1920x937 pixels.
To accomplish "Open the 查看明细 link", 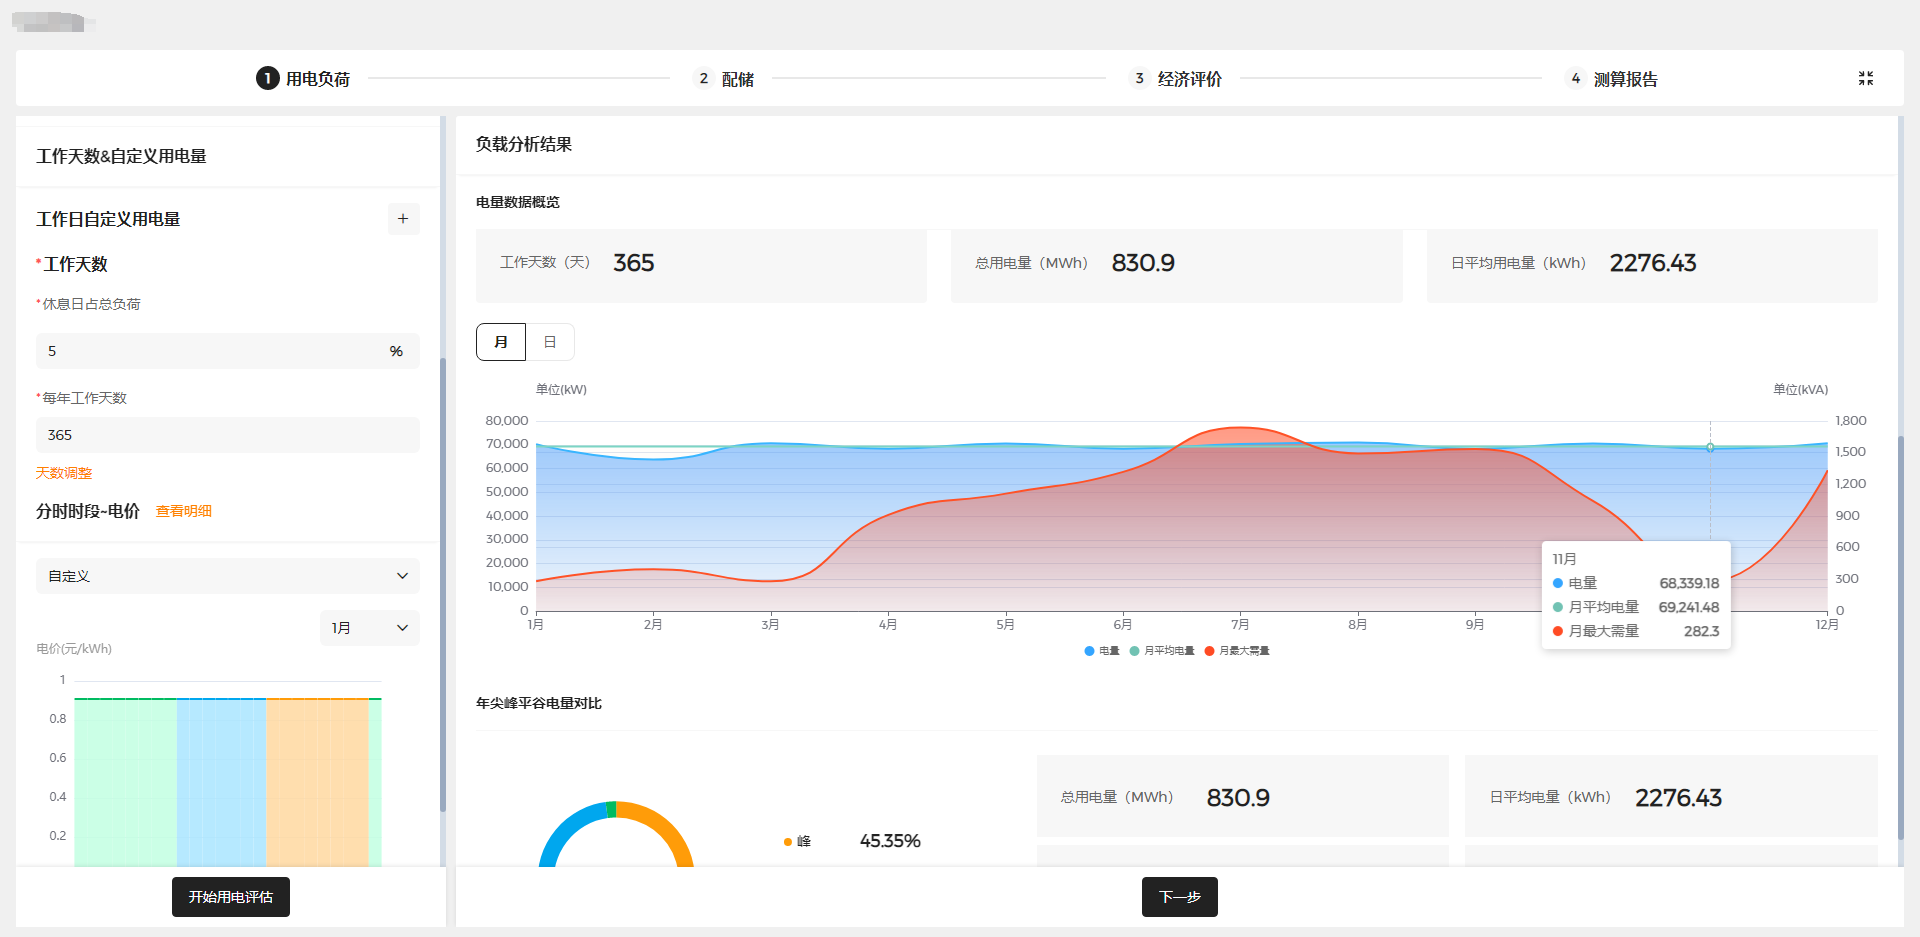I will click(183, 511).
